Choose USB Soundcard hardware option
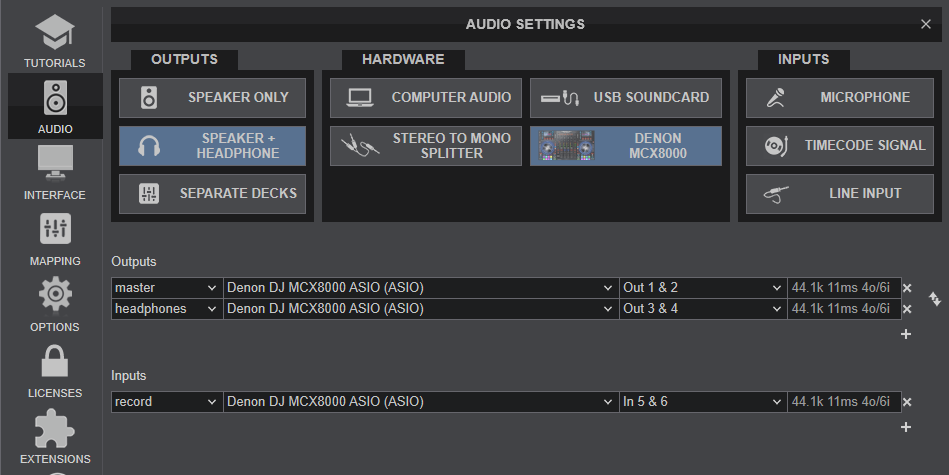 pyautogui.click(x=625, y=98)
